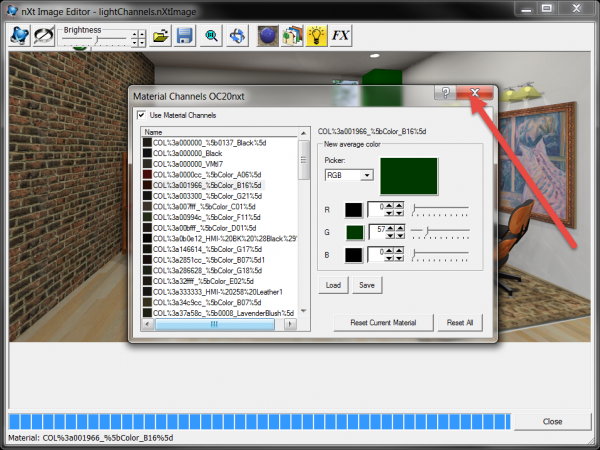Click the R channel black swatch
The width and height of the screenshot is (600, 450).
coord(354,210)
